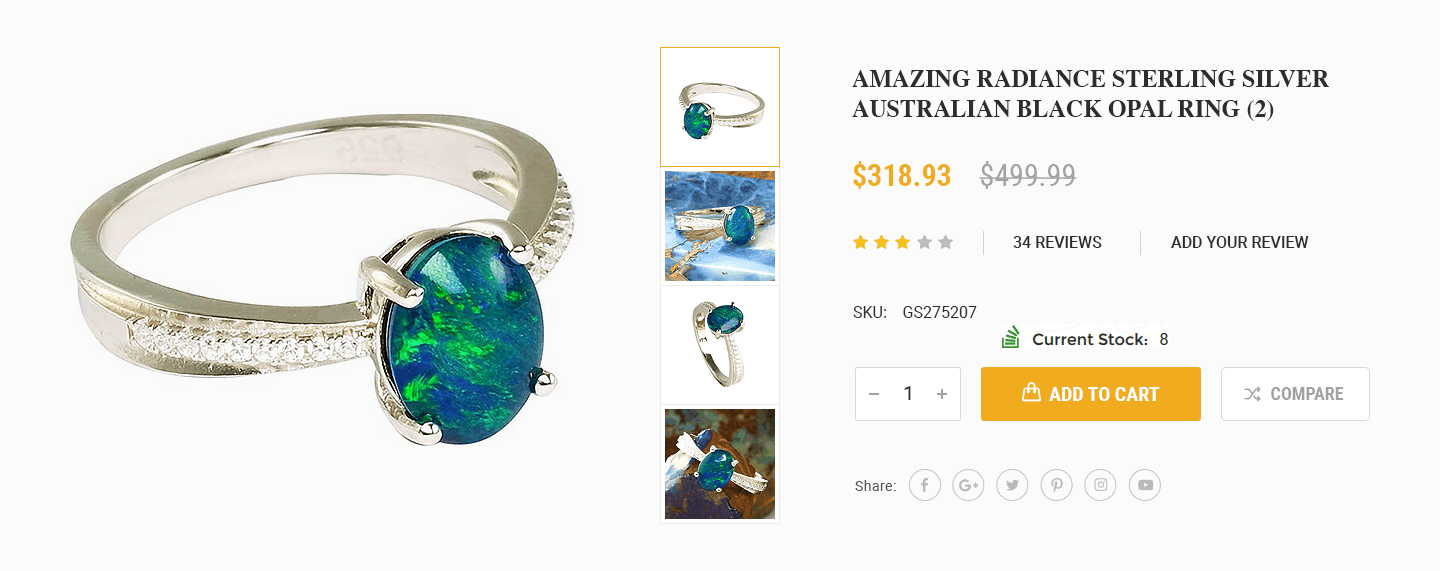The height and width of the screenshot is (571, 1440).
Task: Click shopping bag icon in Add to Cart
Action: coord(1031,393)
